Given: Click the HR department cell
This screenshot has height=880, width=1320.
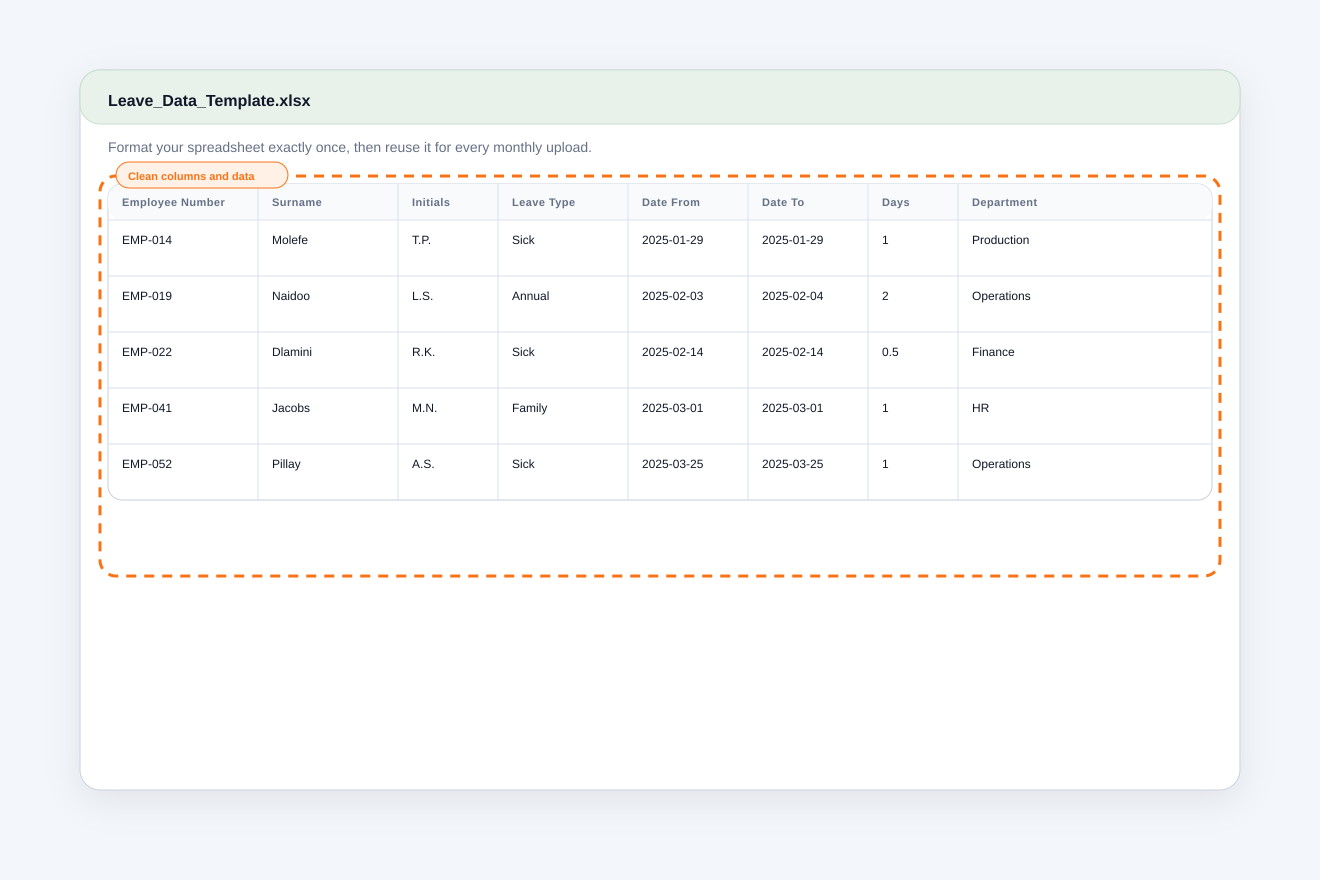Looking at the screenshot, I should (1085, 416).
